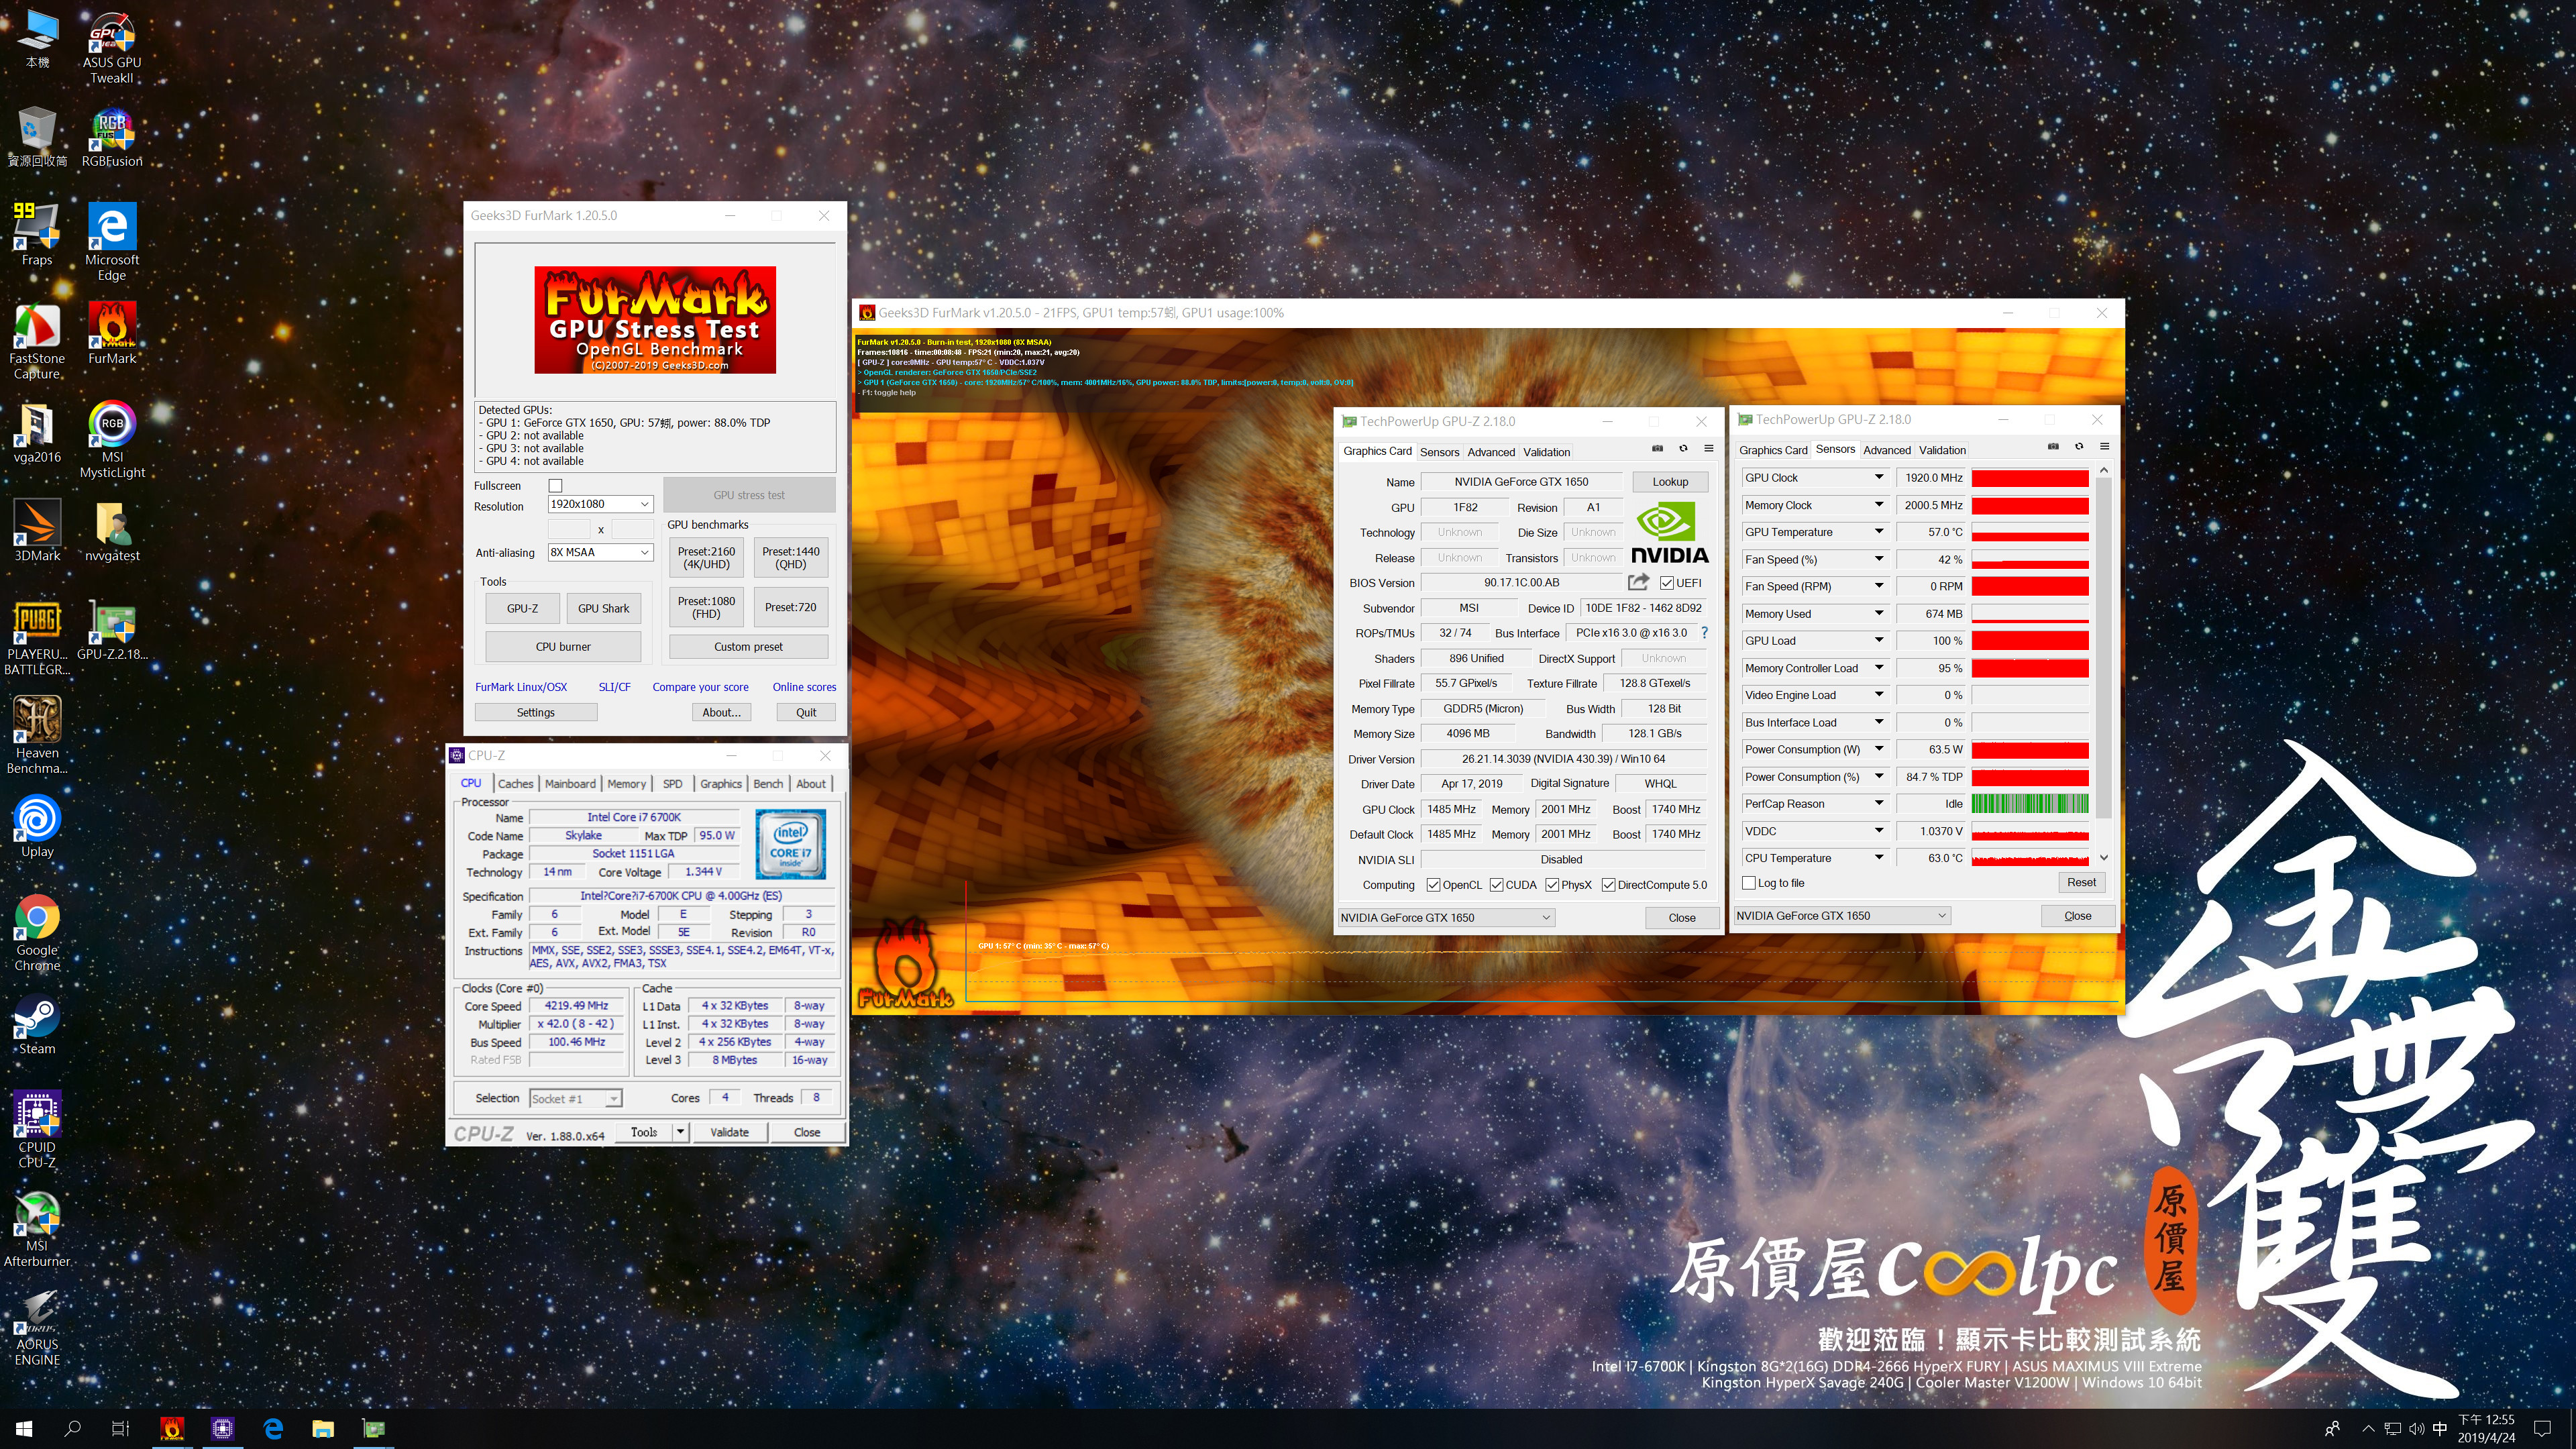The width and height of the screenshot is (2576, 1449).
Task: Open nvvgatest folder icon
Action: 112,531
